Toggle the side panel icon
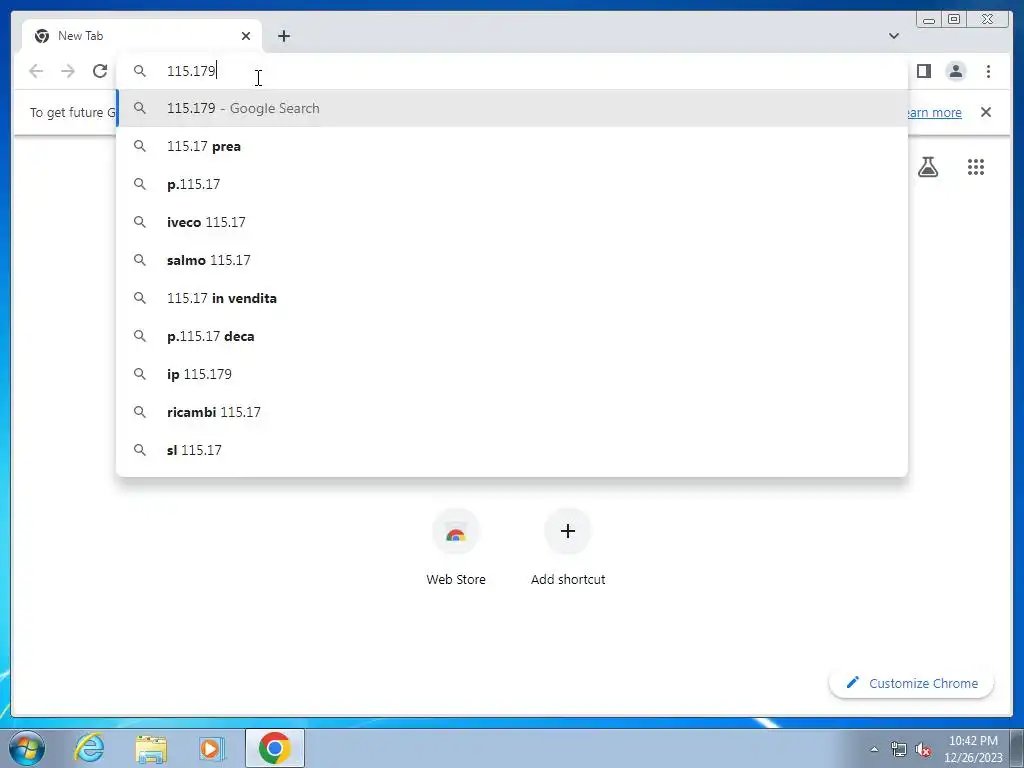The width and height of the screenshot is (1024, 768). pos(923,71)
